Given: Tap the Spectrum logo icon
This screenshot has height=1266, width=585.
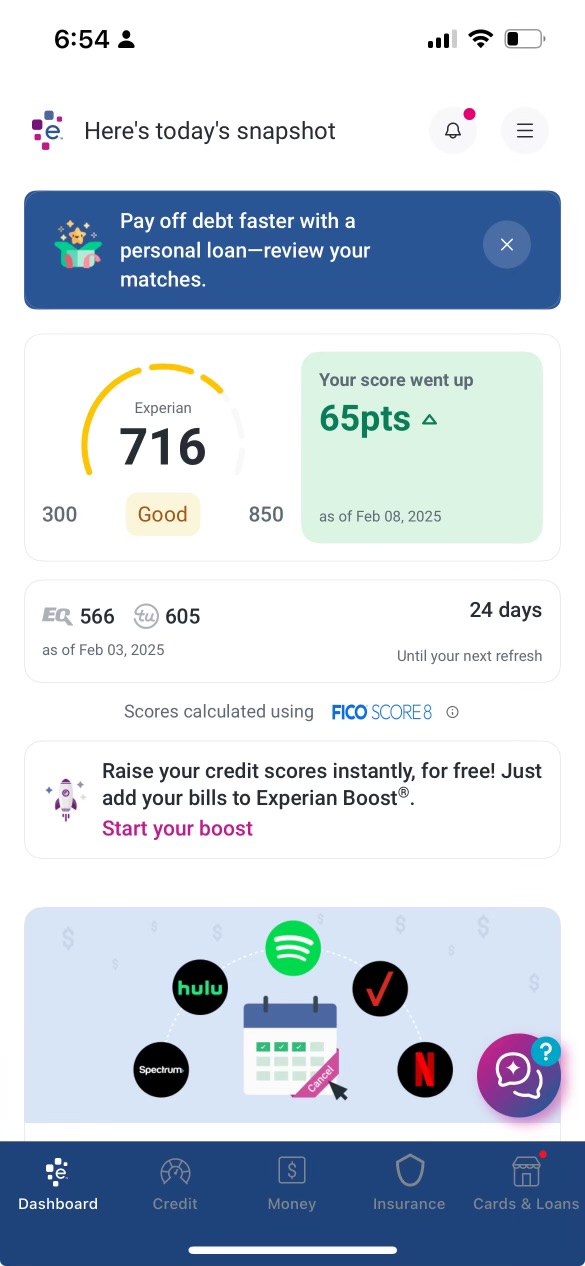Looking at the screenshot, I should click(162, 1070).
